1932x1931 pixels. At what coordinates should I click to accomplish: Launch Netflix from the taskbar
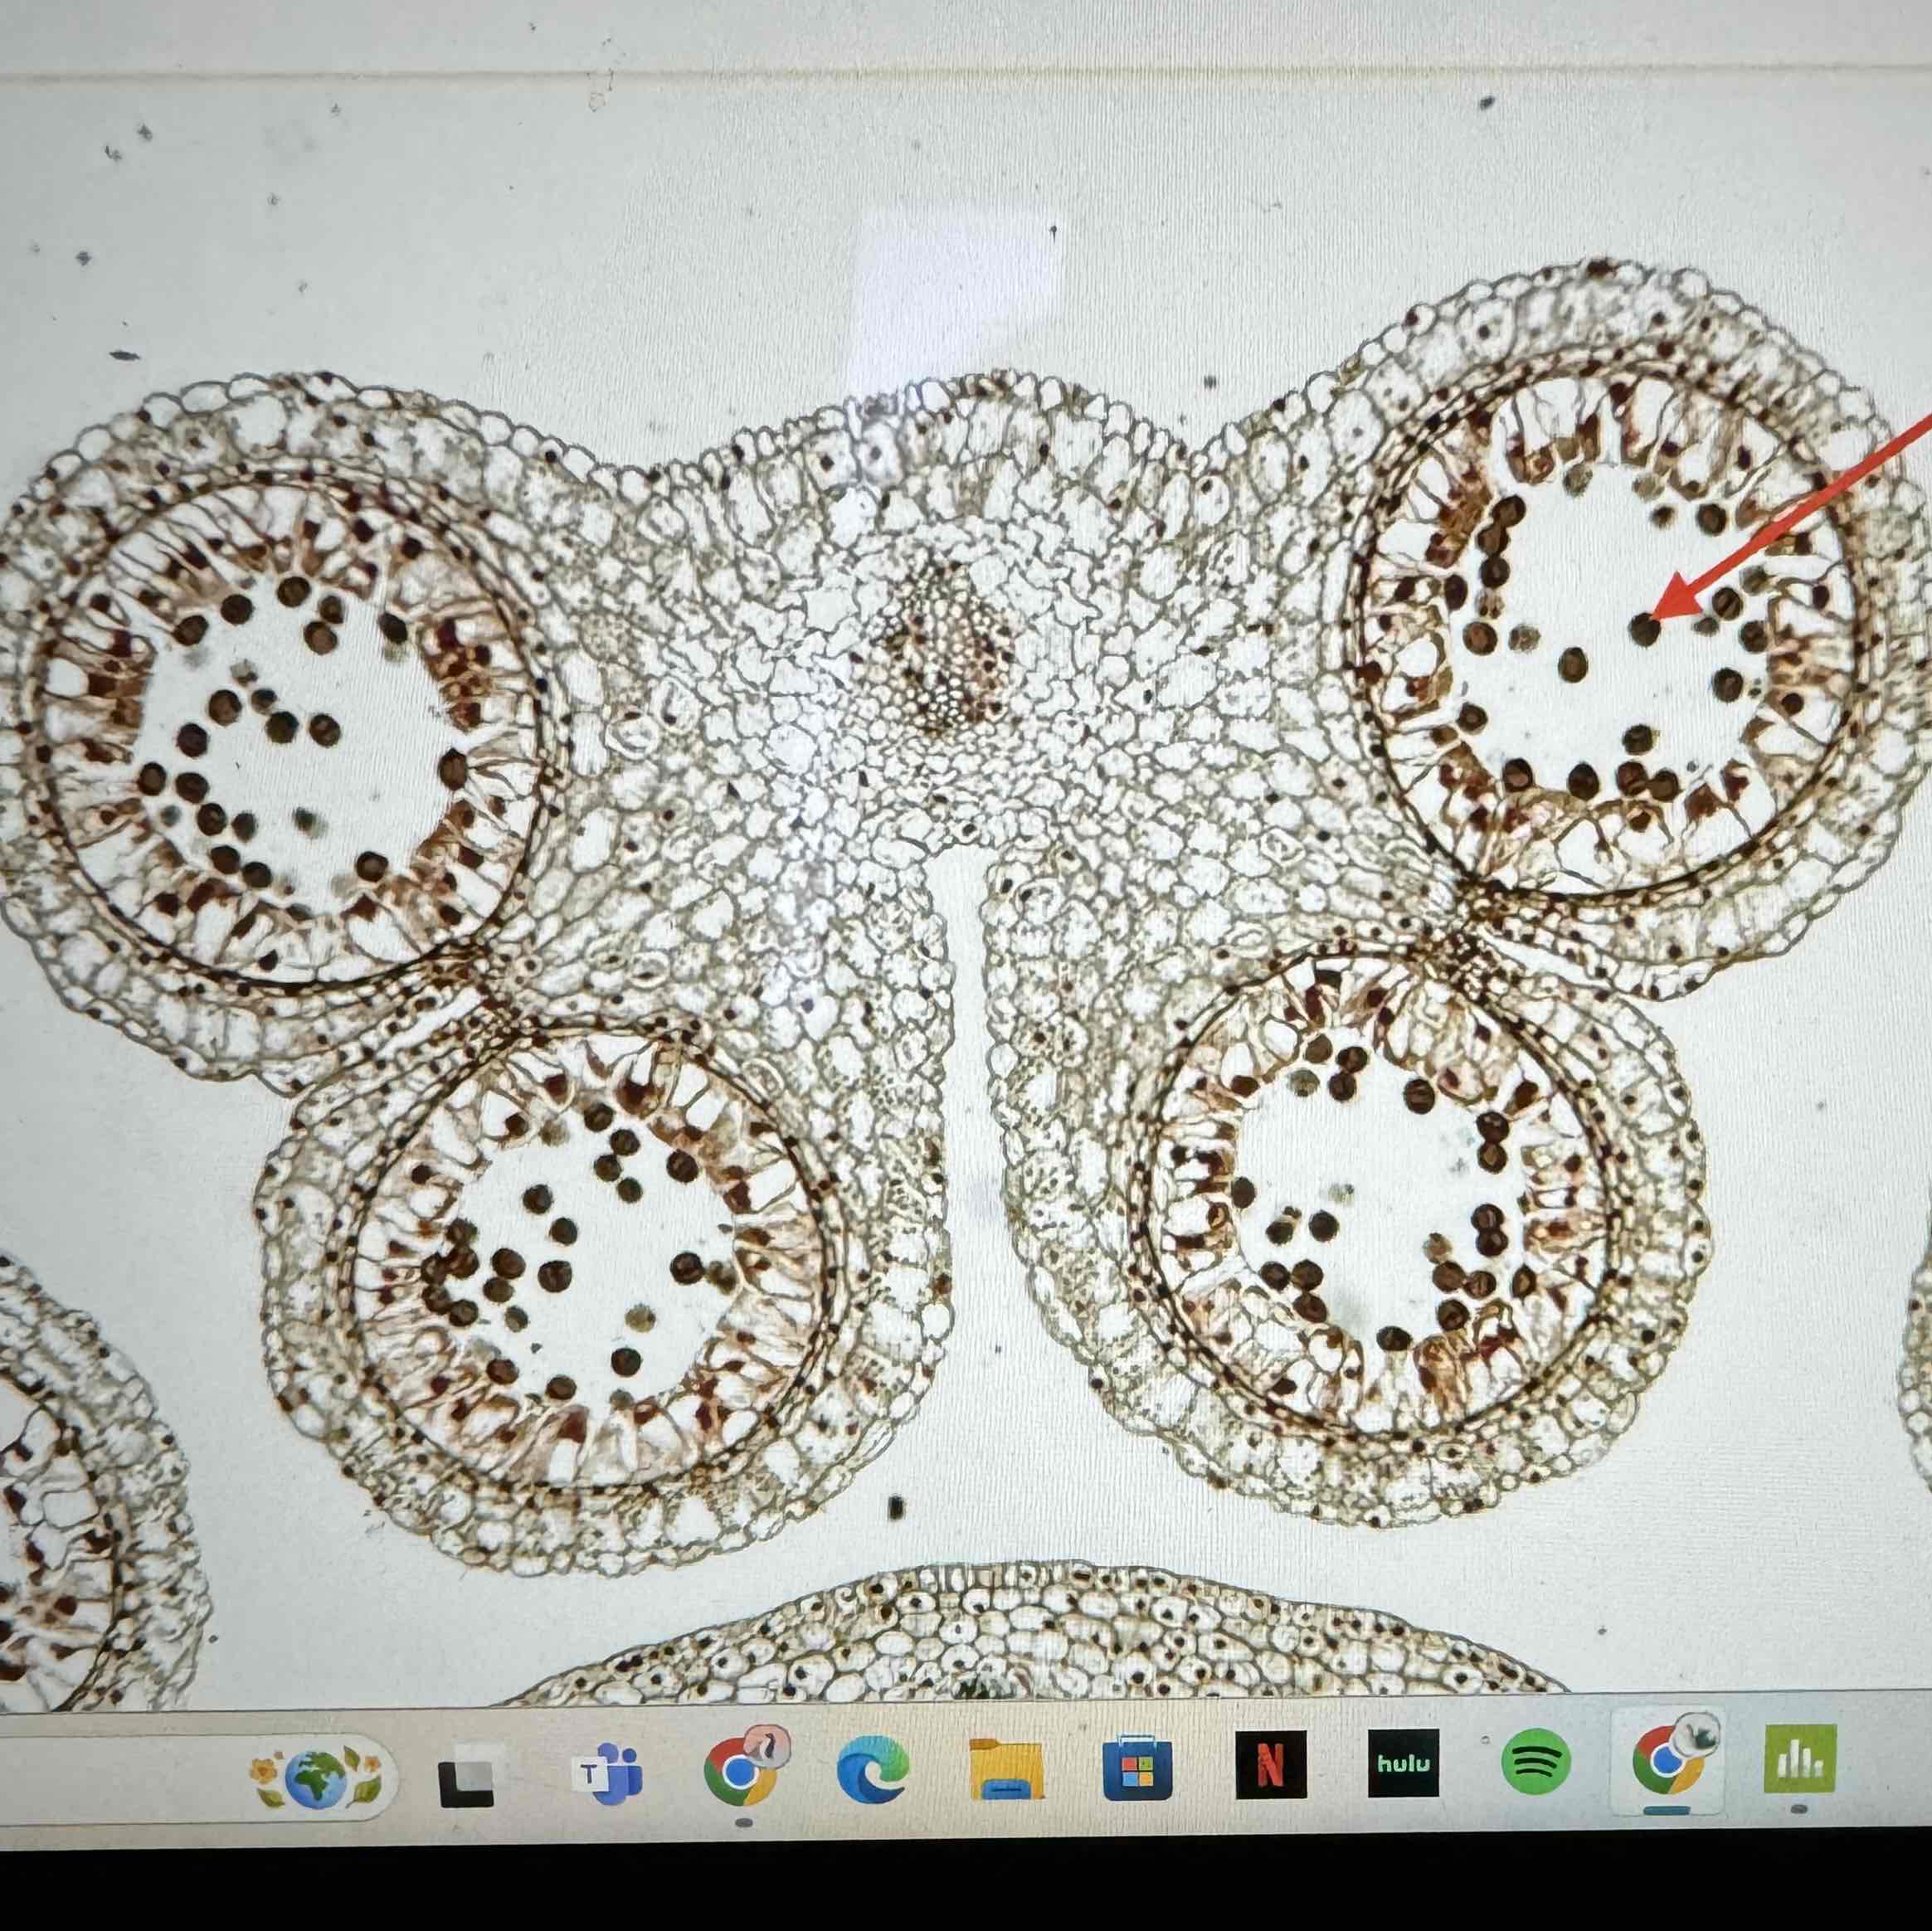point(1271,1765)
